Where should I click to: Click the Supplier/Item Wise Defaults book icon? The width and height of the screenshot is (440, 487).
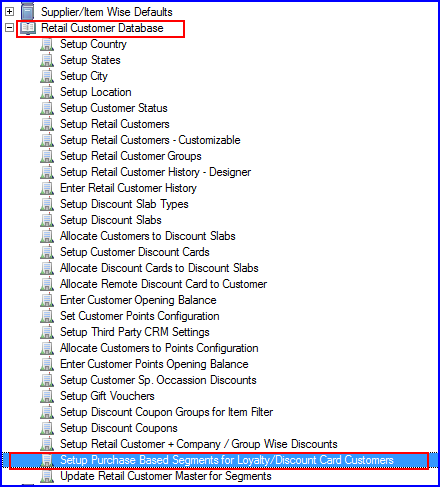click(x=28, y=11)
